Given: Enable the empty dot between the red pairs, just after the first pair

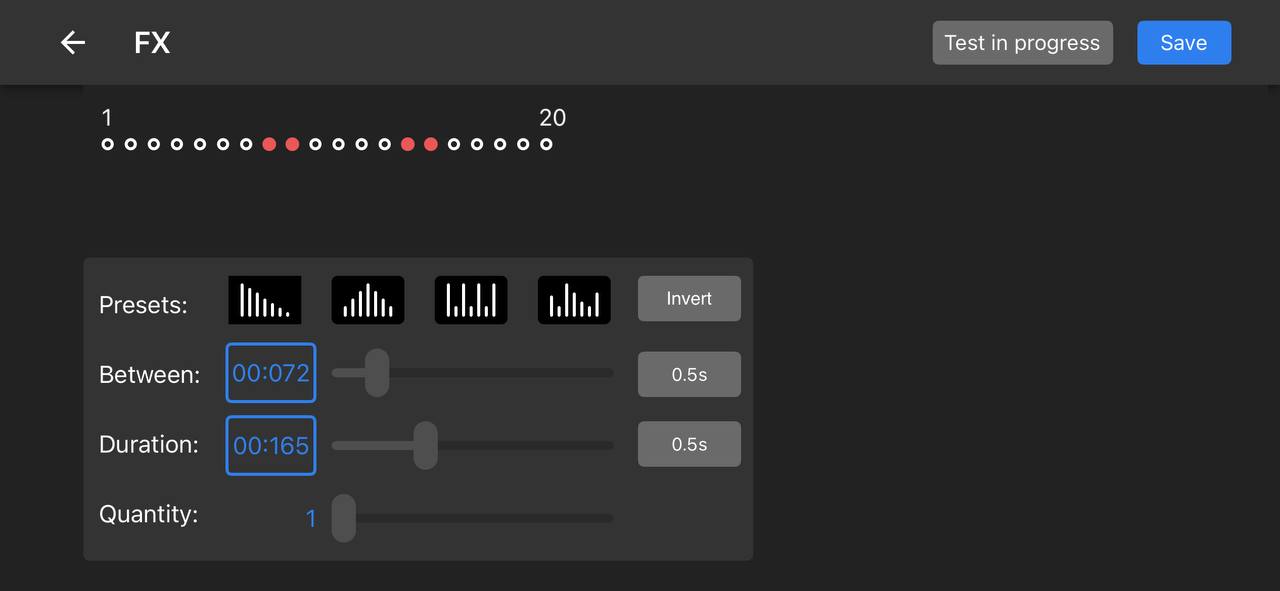Looking at the screenshot, I should (315, 144).
